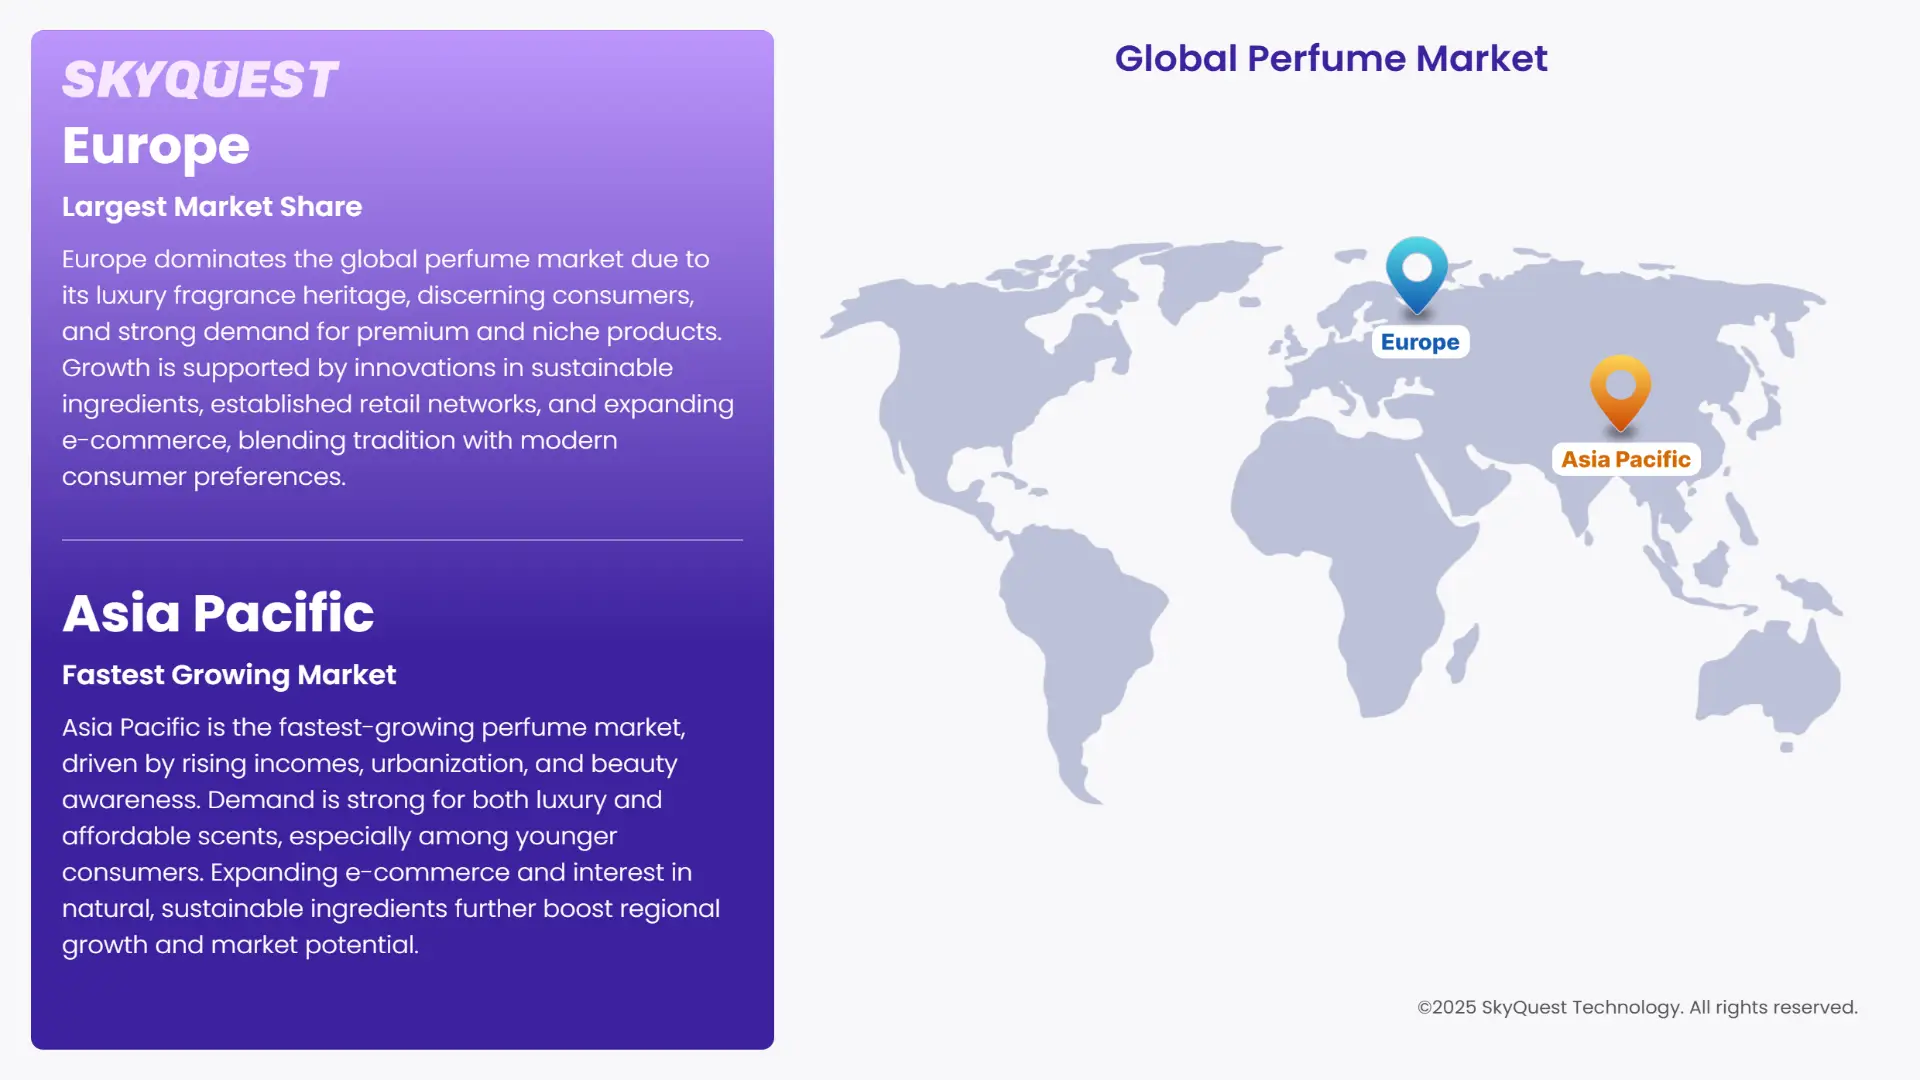Open the Europe section heading
1920x1080 pixels.
tap(156, 145)
